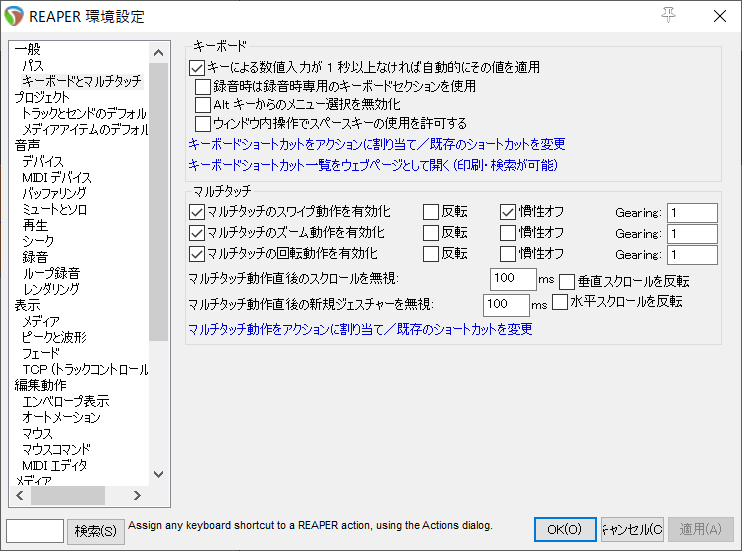Select 一般 in settings tree
Image resolution: width=742 pixels, height=551 pixels.
pos(27,49)
